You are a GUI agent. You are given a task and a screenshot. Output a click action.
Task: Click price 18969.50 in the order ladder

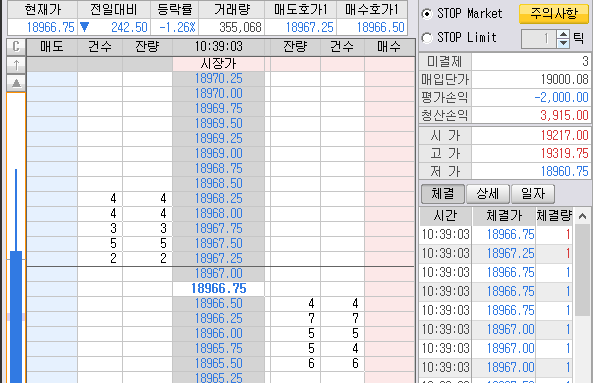click(x=218, y=124)
